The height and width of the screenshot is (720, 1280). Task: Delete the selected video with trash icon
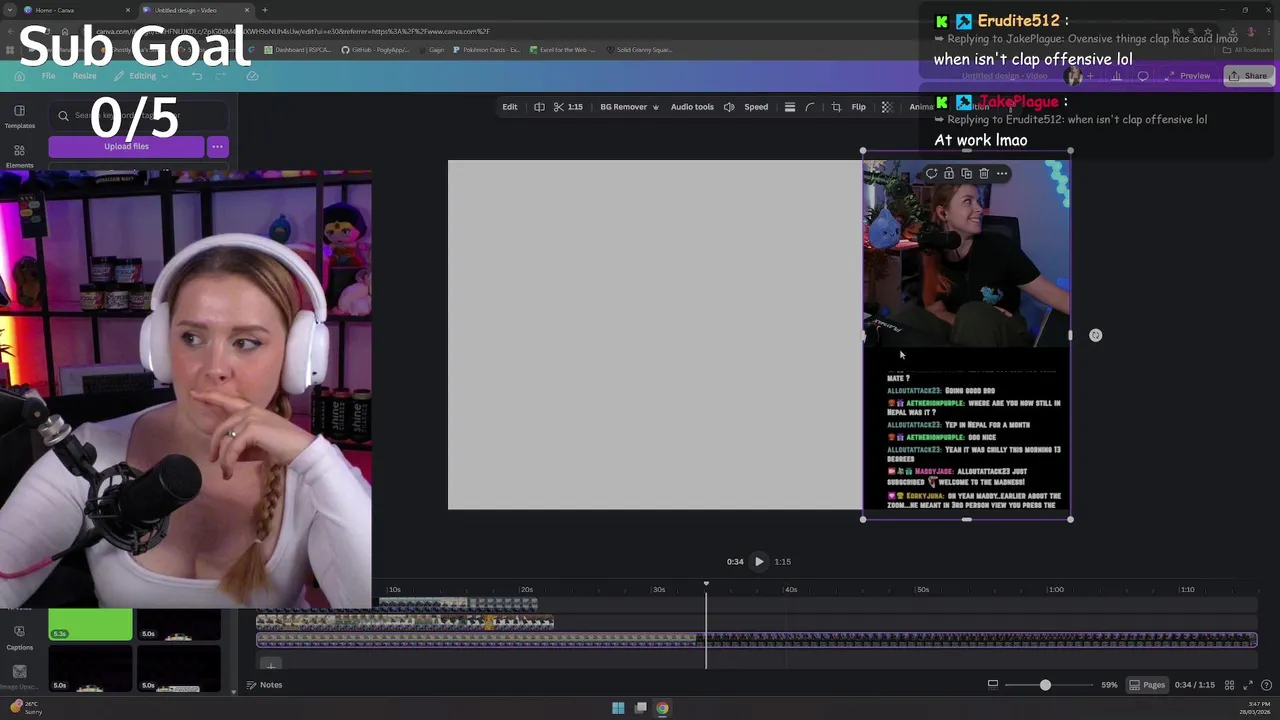click(984, 173)
